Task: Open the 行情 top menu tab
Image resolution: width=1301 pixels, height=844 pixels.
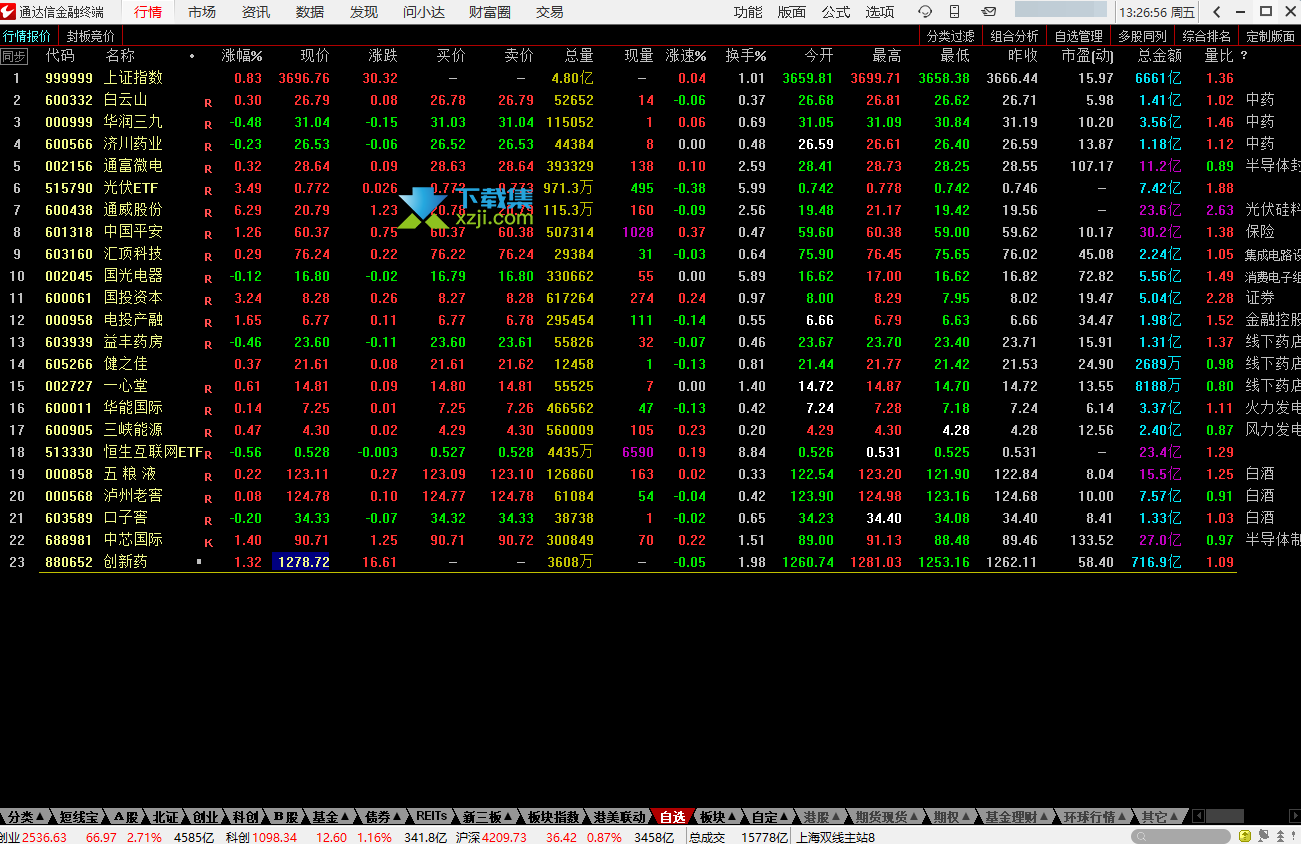Action: click(x=147, y=12)
